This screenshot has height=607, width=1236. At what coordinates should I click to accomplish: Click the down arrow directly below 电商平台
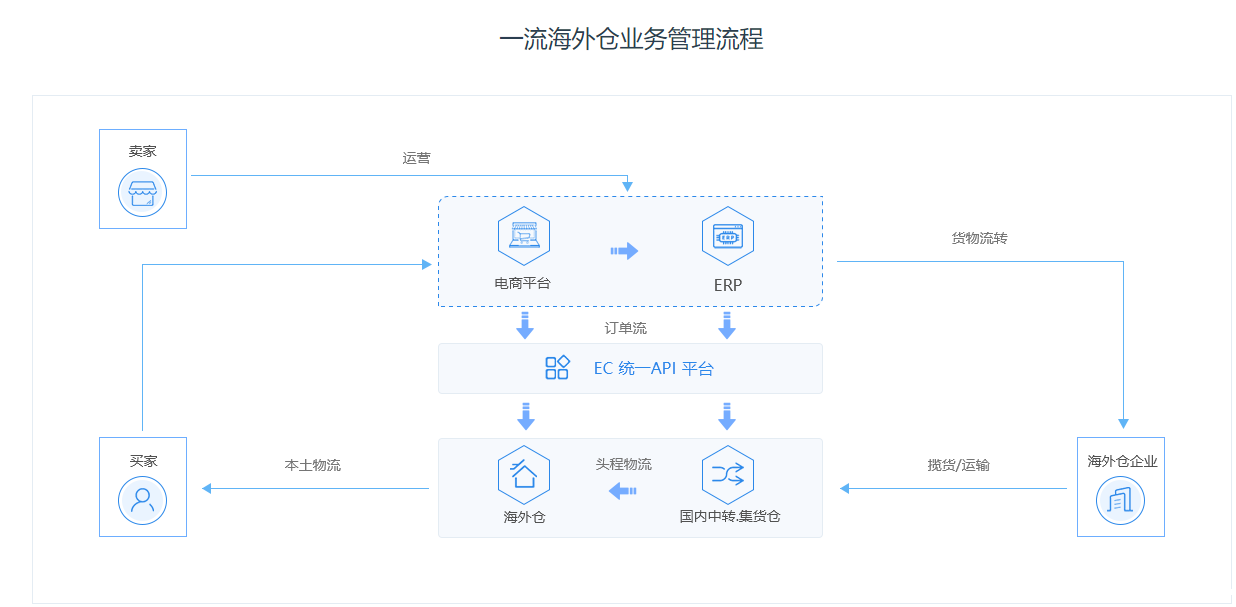tap(525, 325)
